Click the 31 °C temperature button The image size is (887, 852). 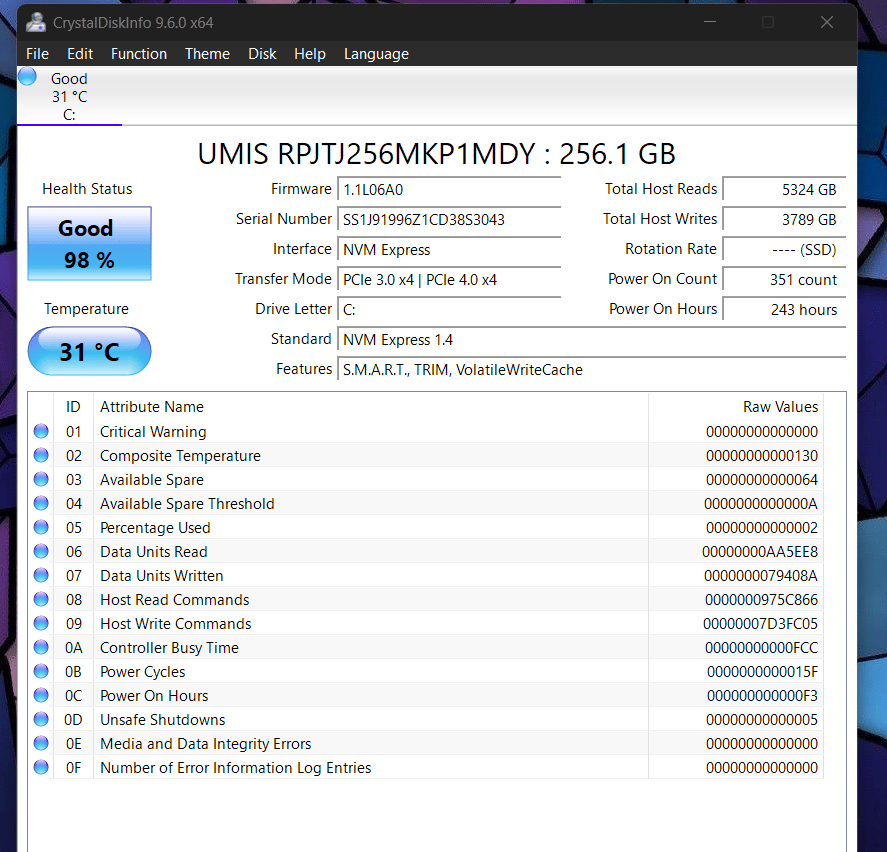[x=89, y=351]
